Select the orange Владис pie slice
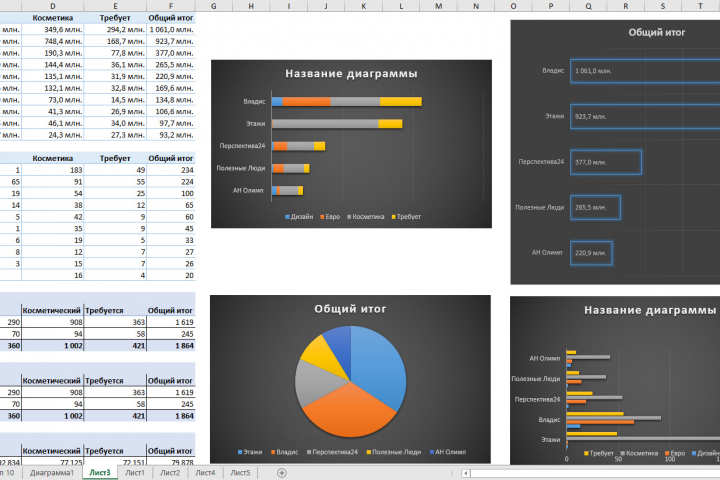This screenshot has height=480, width=720. (347, 411)
